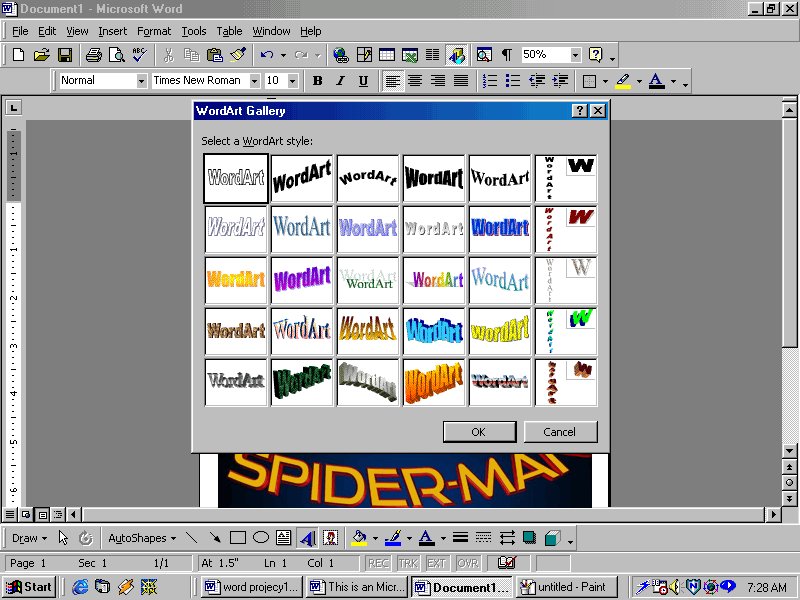The height and width of the screenshot is (600, 800).
Task: Open Print Preview from the toolbar
Action: click(x=116, y=55)
